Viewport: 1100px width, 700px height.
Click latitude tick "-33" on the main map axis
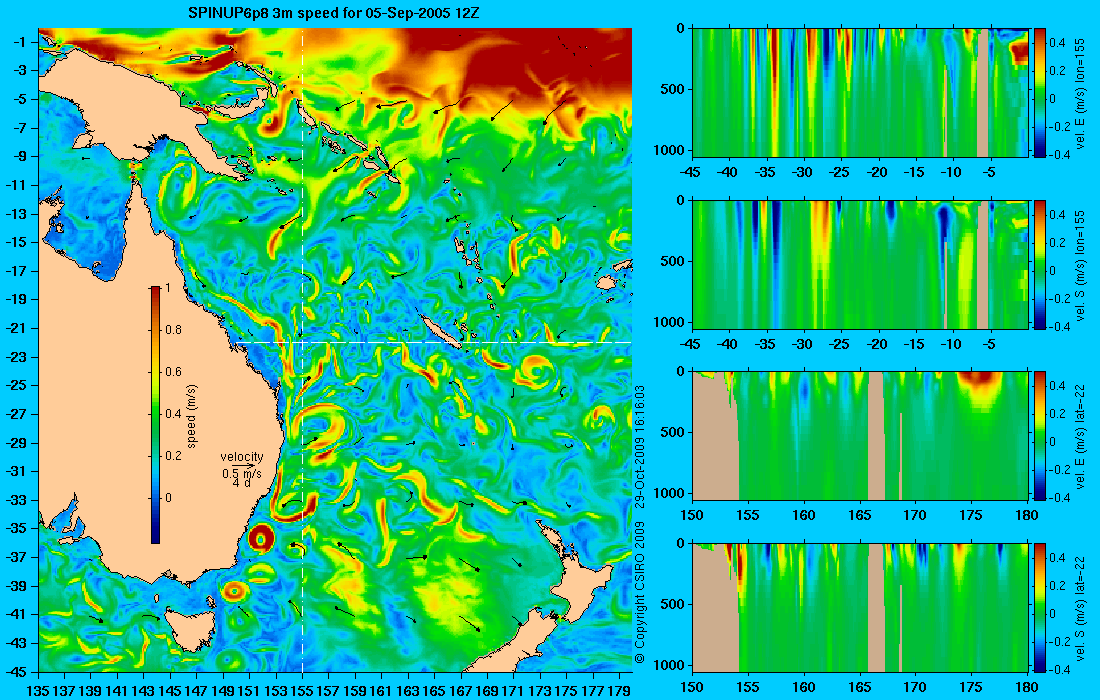click(15, 500)
